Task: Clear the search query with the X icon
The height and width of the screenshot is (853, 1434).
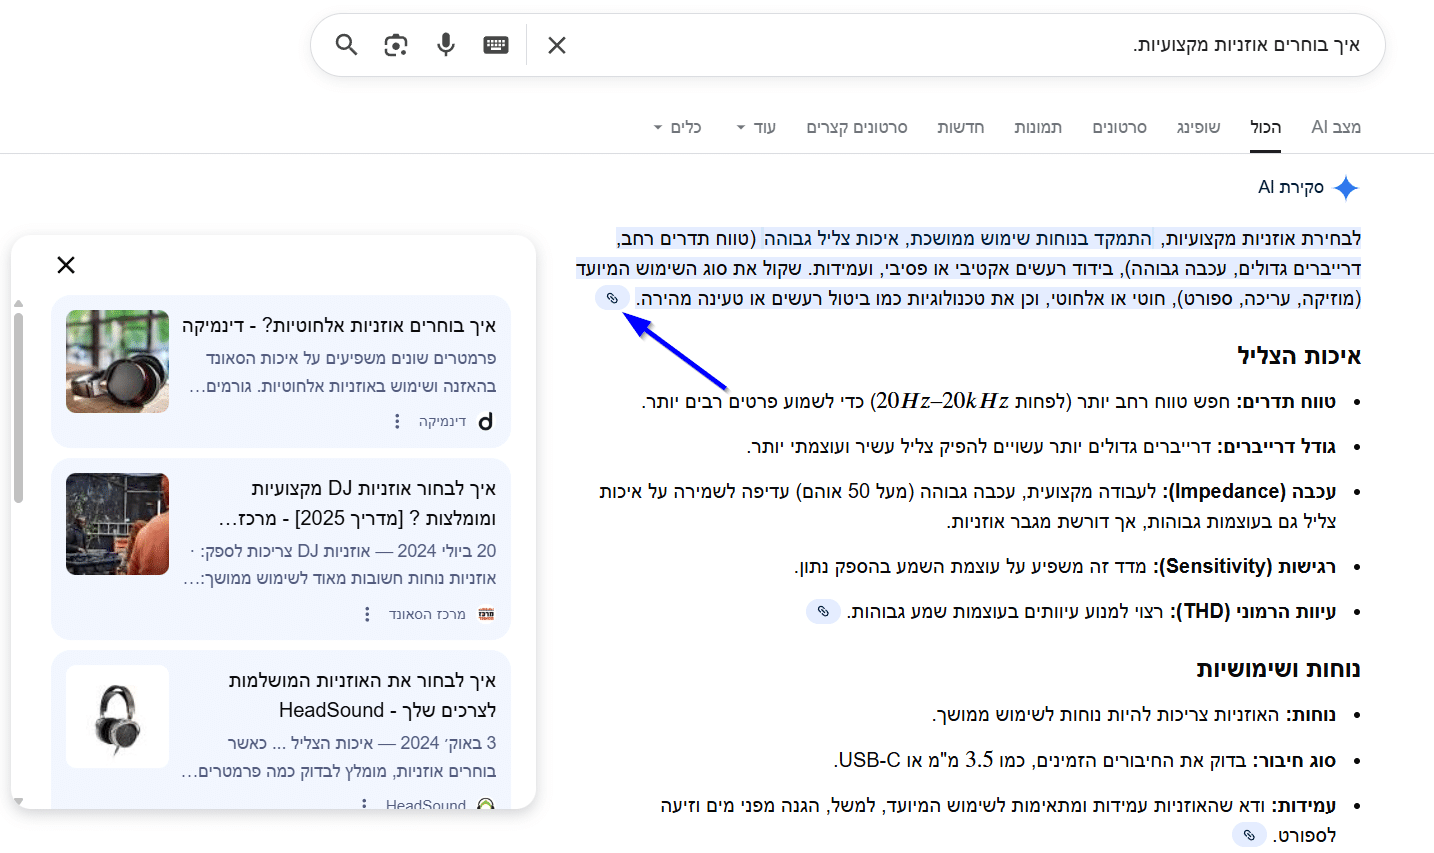Action: [556, 45]
